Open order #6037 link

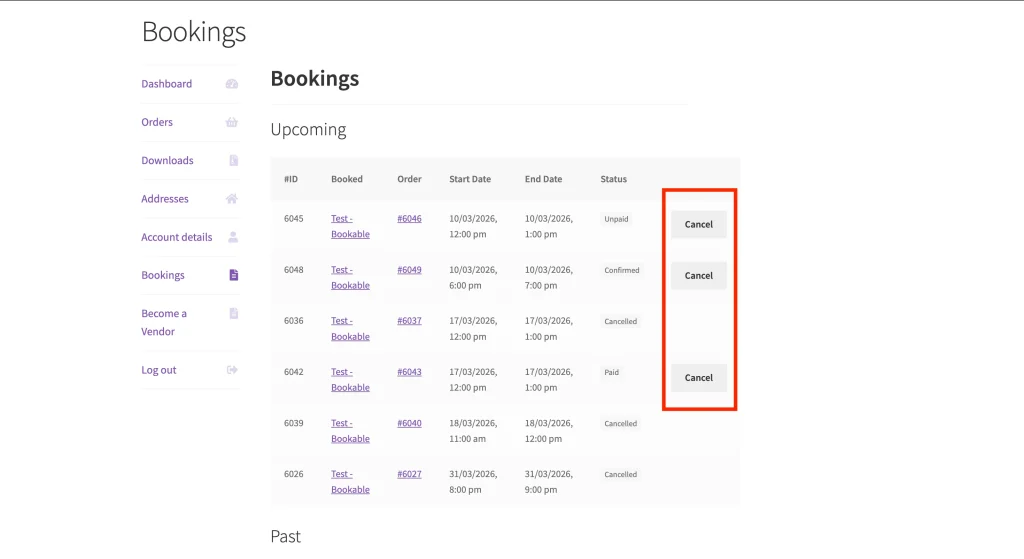(409, 321)
